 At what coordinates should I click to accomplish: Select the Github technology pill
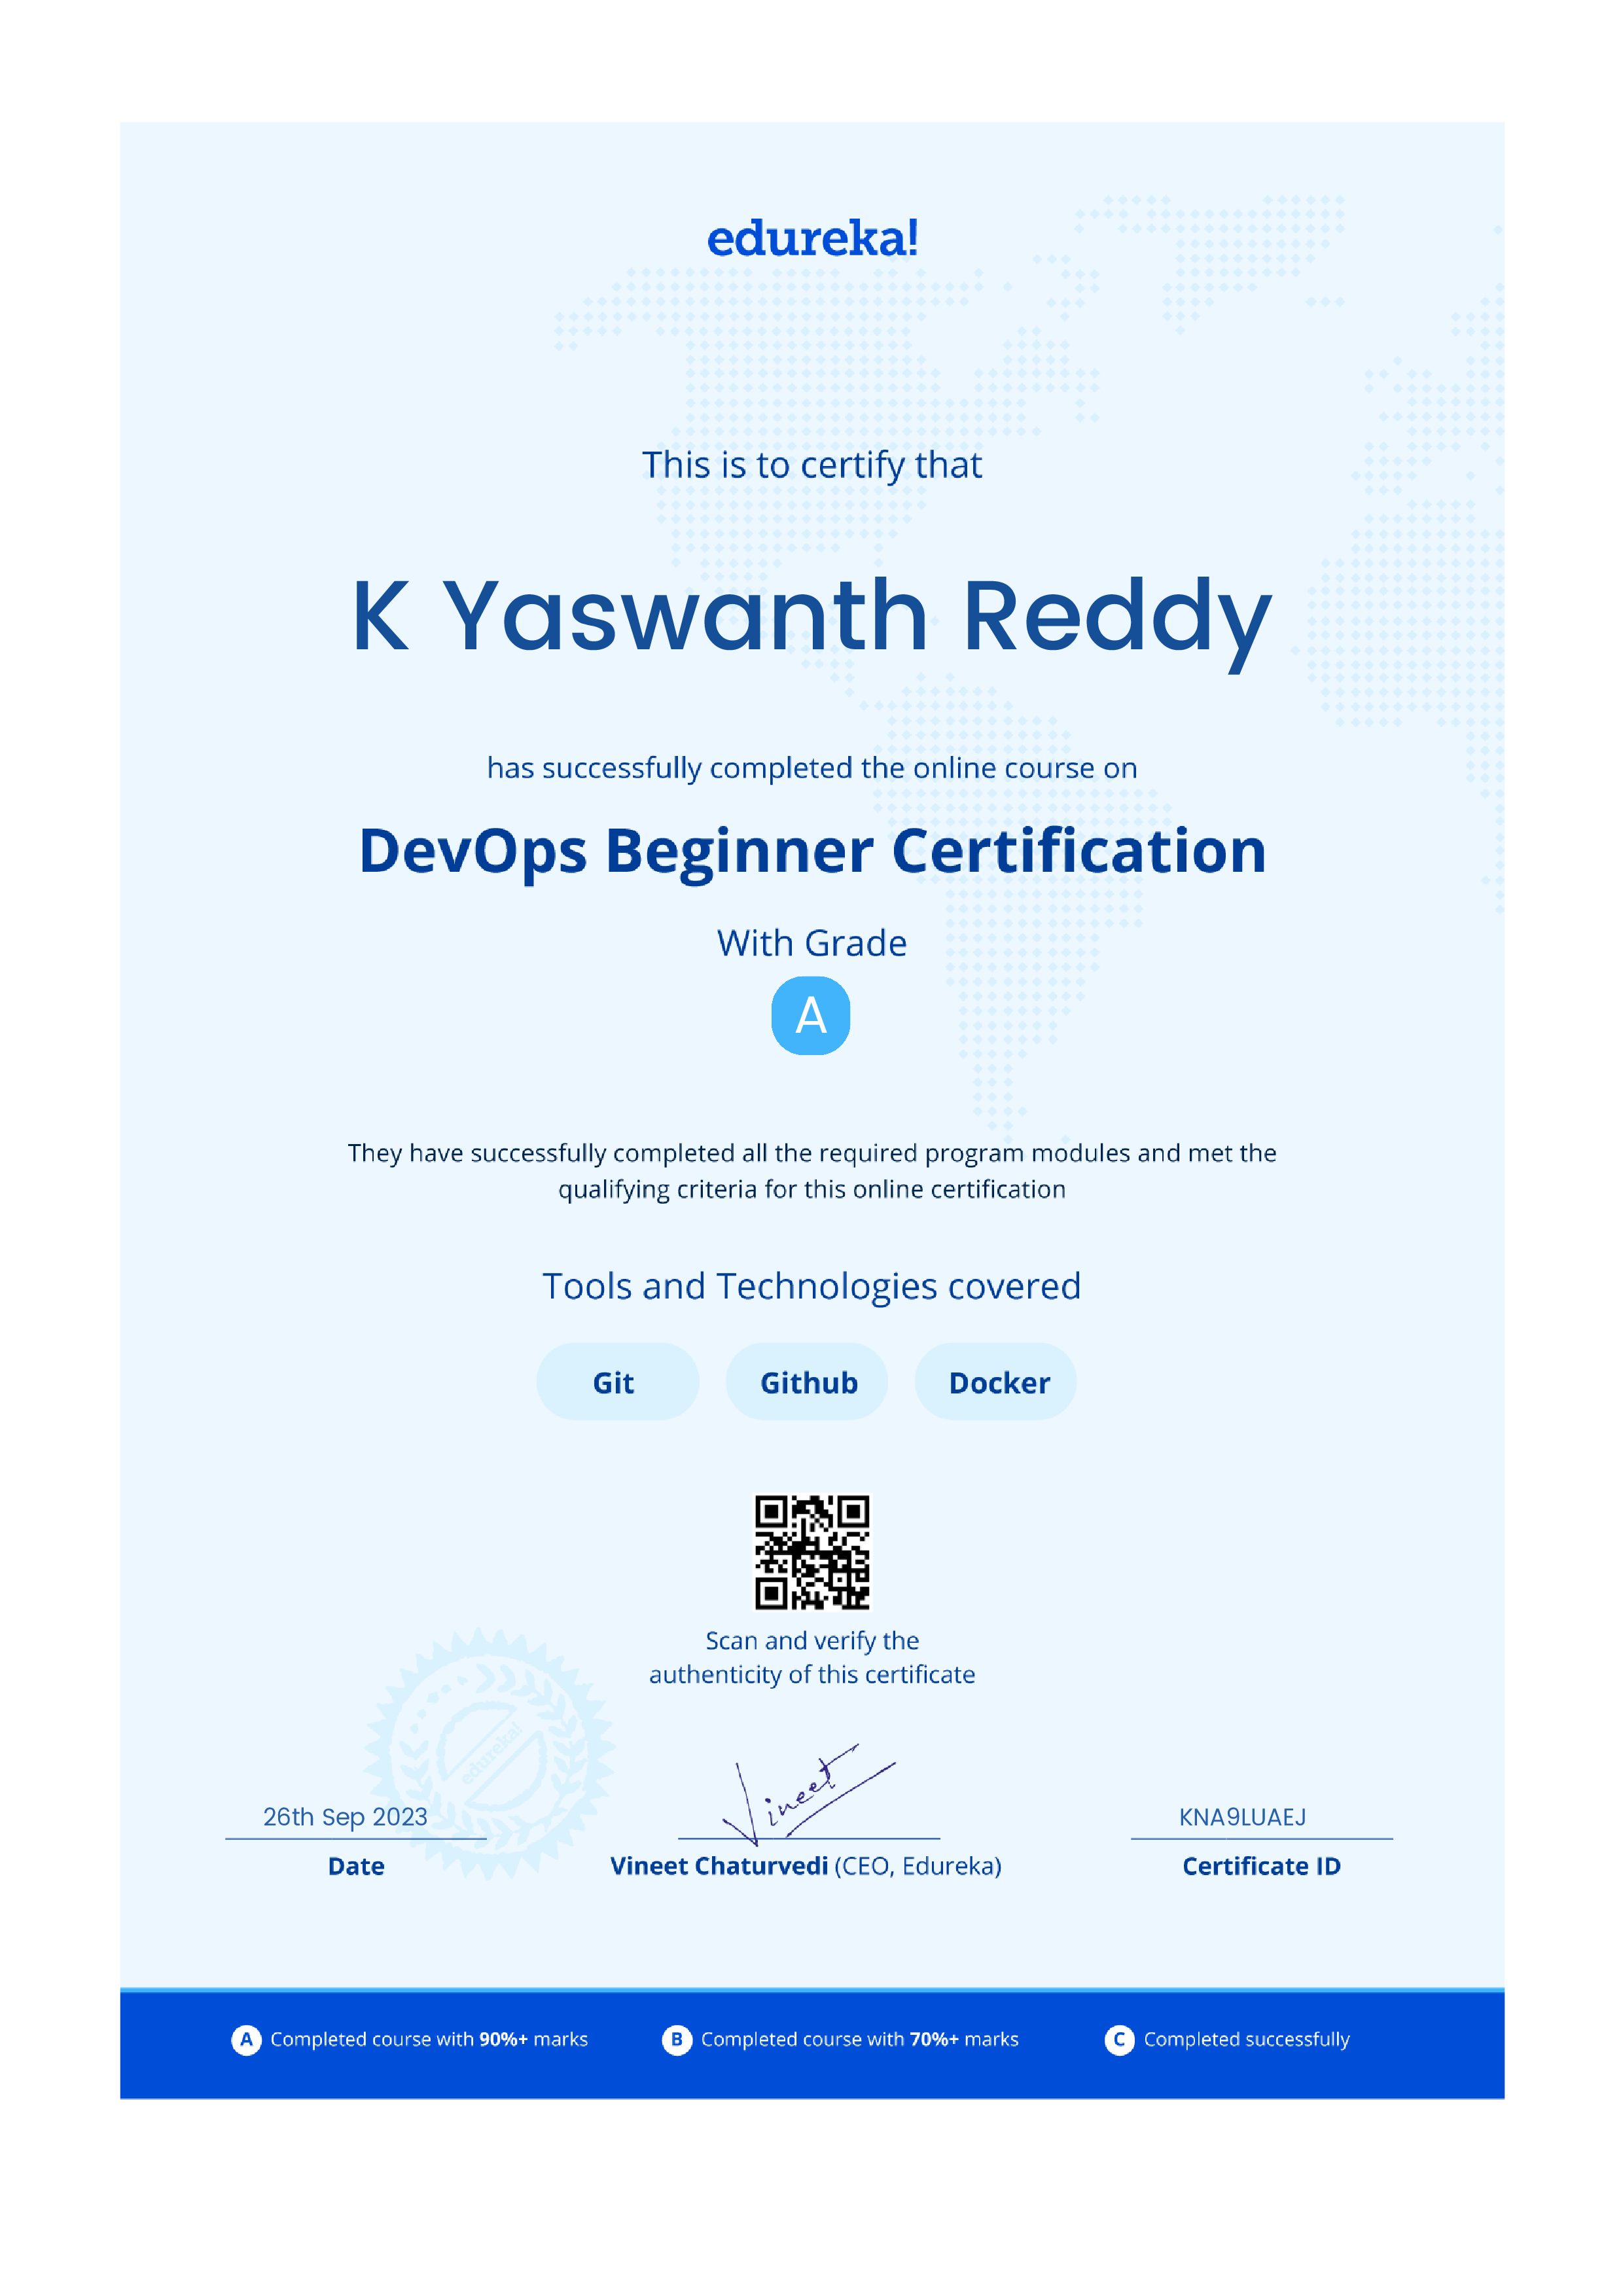tap(807, 1382)
